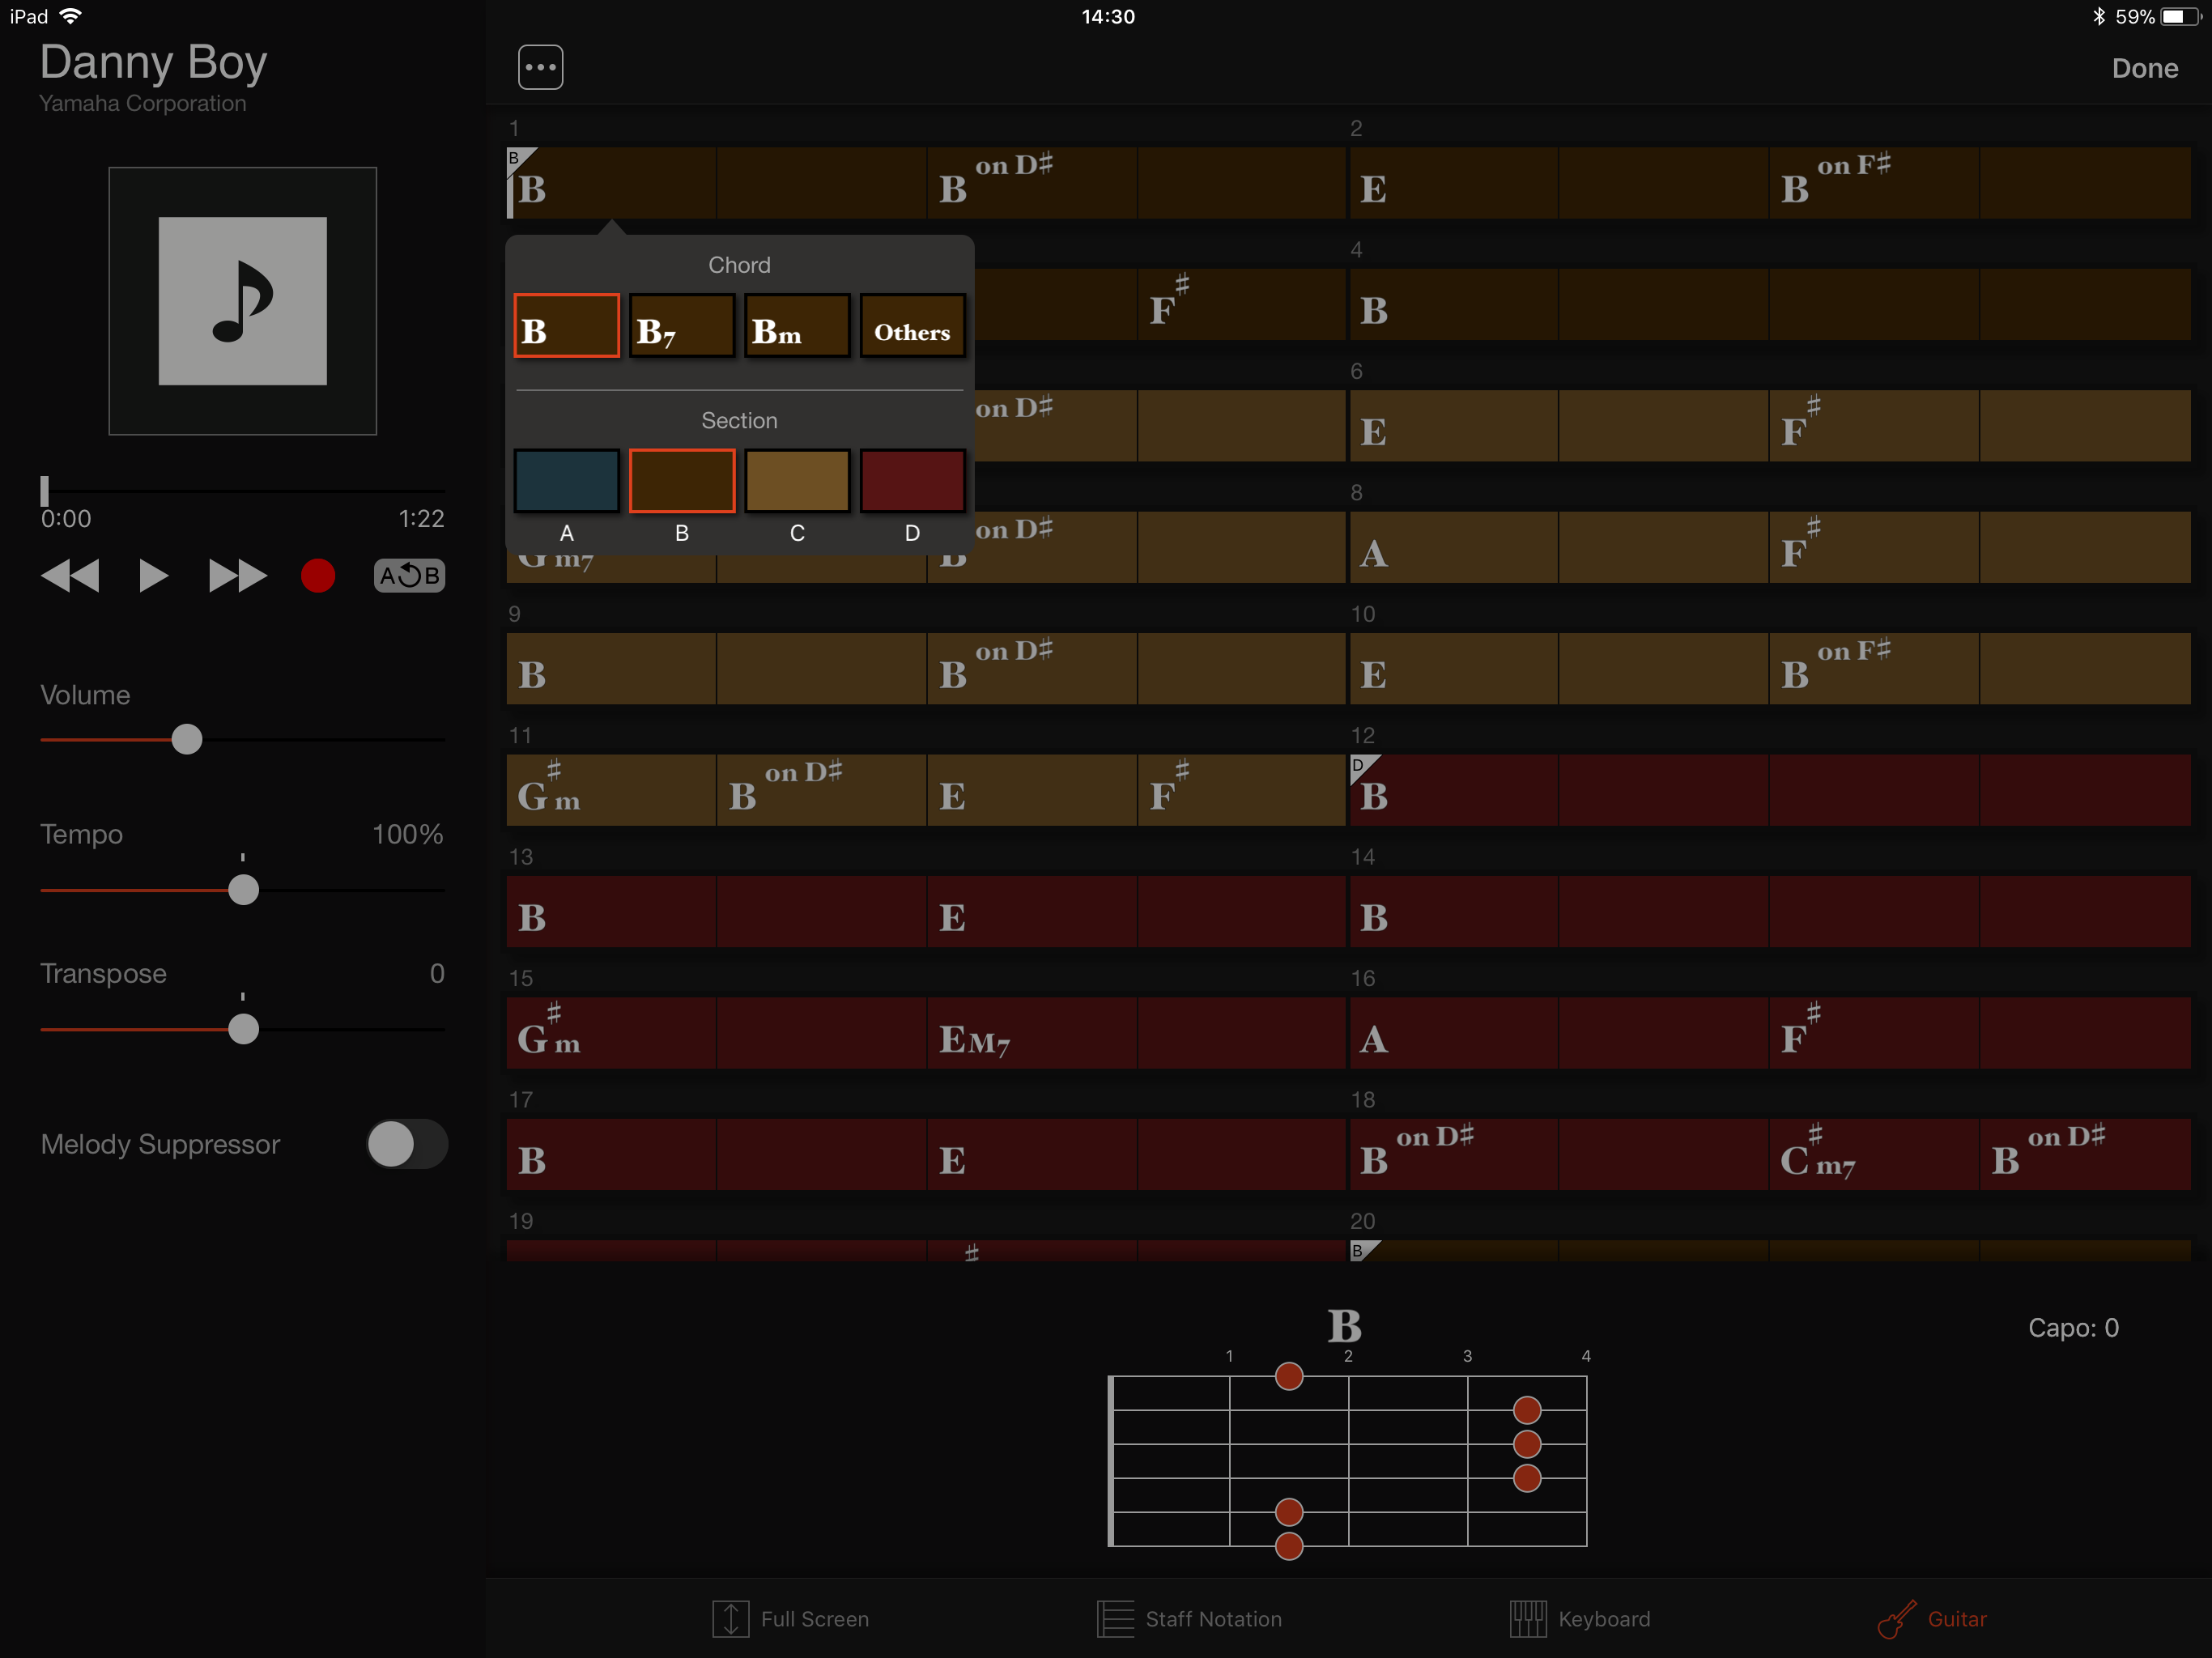
Task: Start recording with the red record button
Action: (x=318, y=576)
